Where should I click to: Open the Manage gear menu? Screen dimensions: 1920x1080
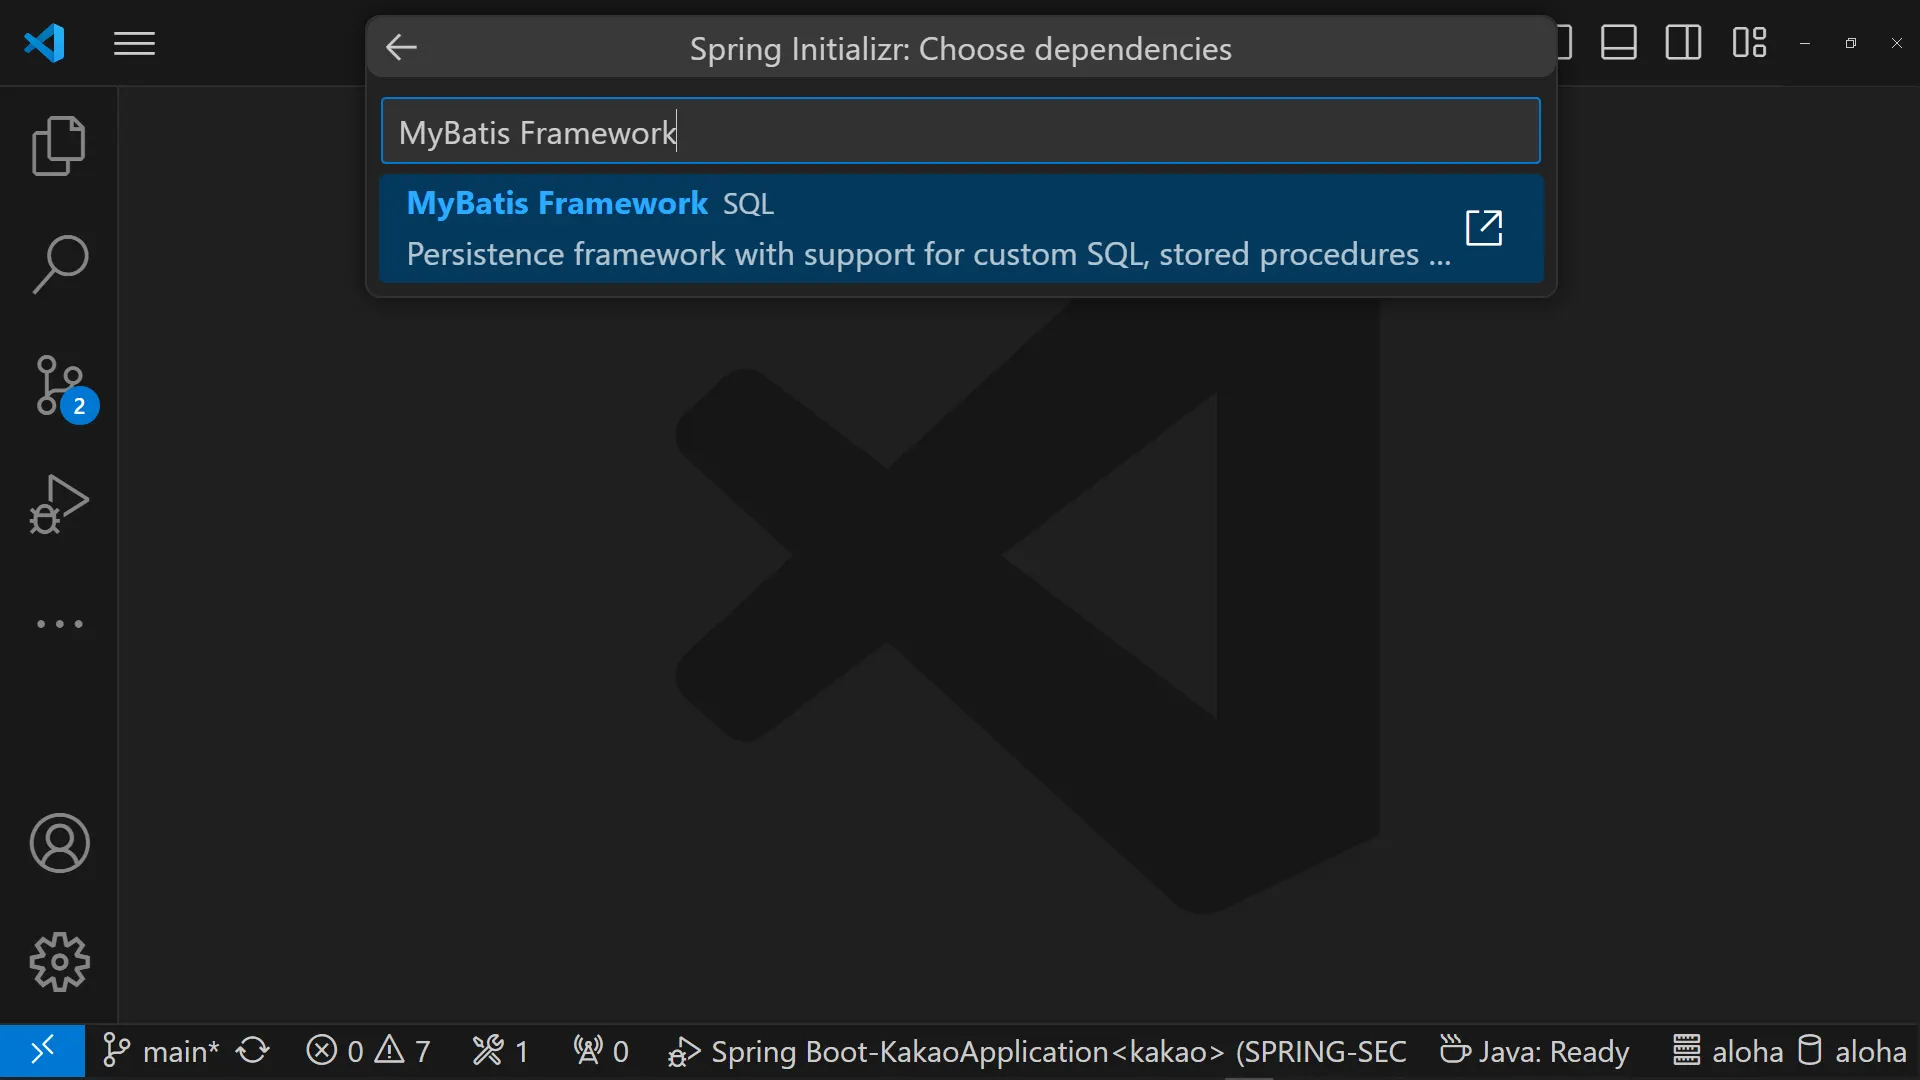(x=59, y=962)
